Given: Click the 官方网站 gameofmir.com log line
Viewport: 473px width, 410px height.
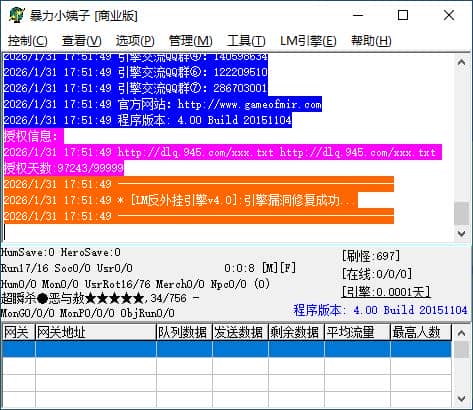Looking at the screenshot, I should (163, 104).
